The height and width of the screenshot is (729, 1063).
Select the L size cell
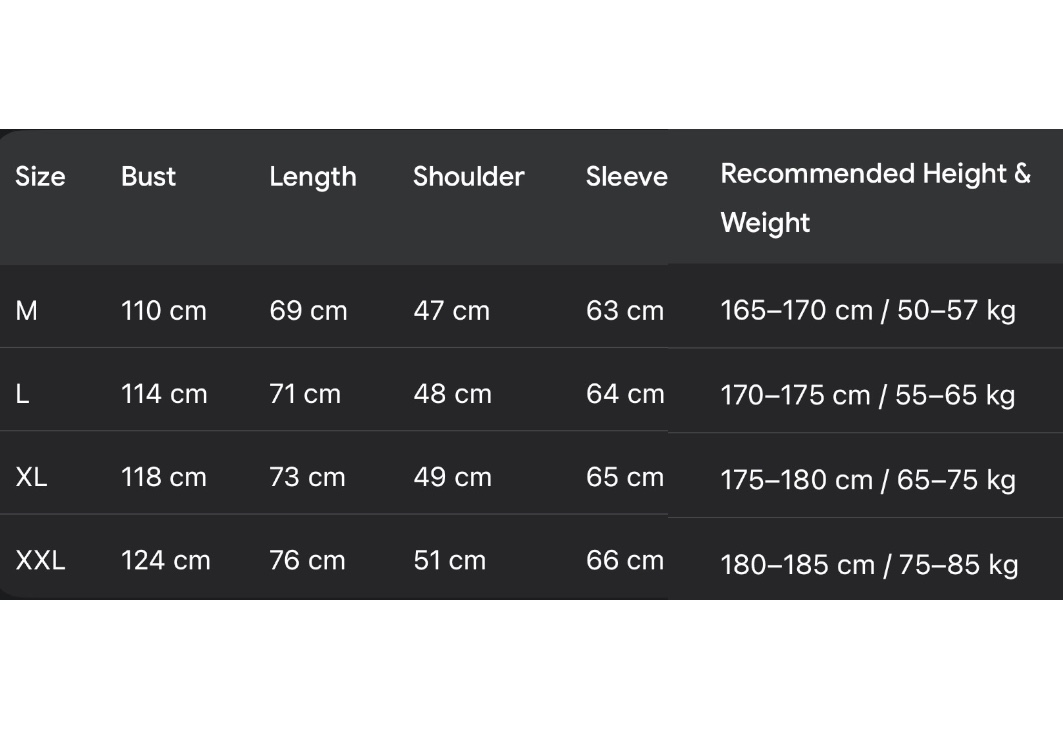coord(23,394)
